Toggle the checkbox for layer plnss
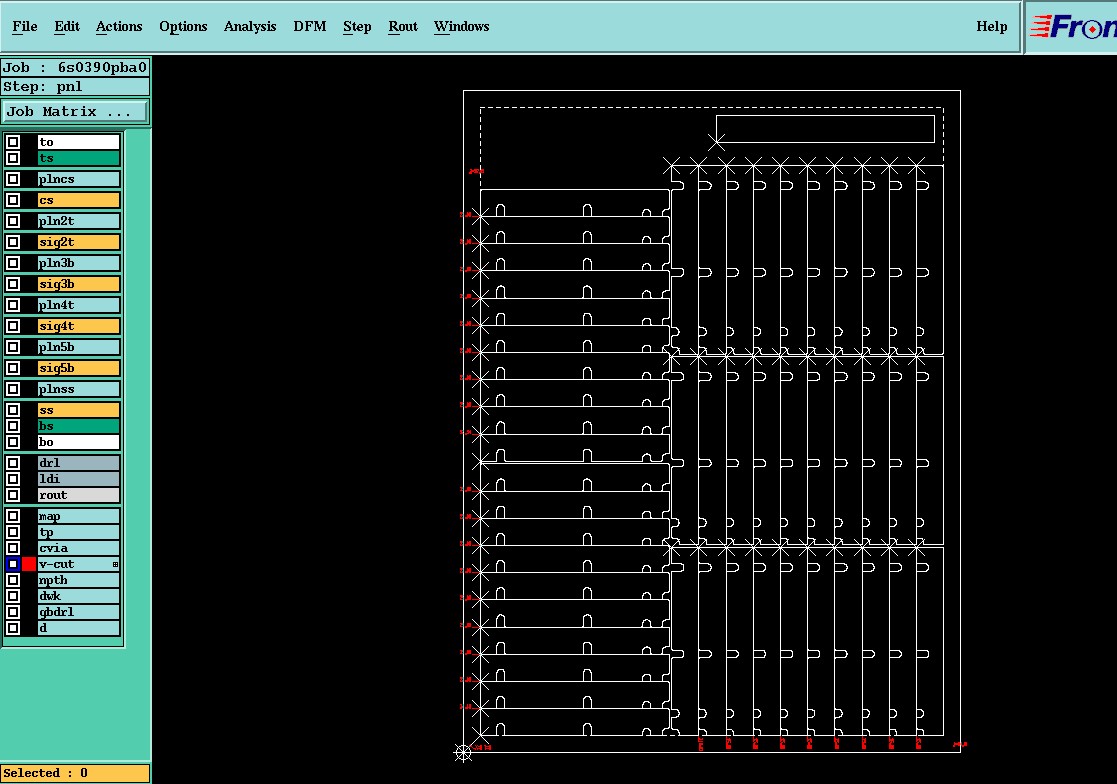1117x784 pixels. click(13, 389)
